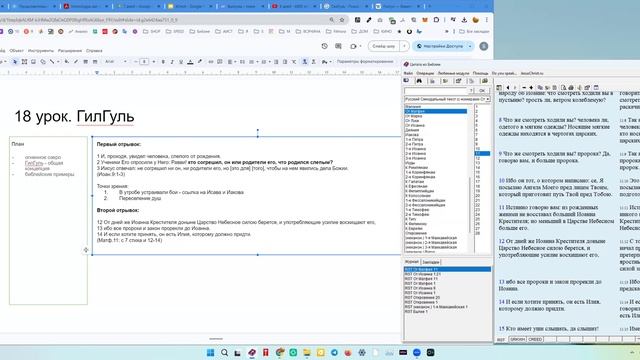Open the text color picker
The image size is (640, 360).
tap(190, 62)
